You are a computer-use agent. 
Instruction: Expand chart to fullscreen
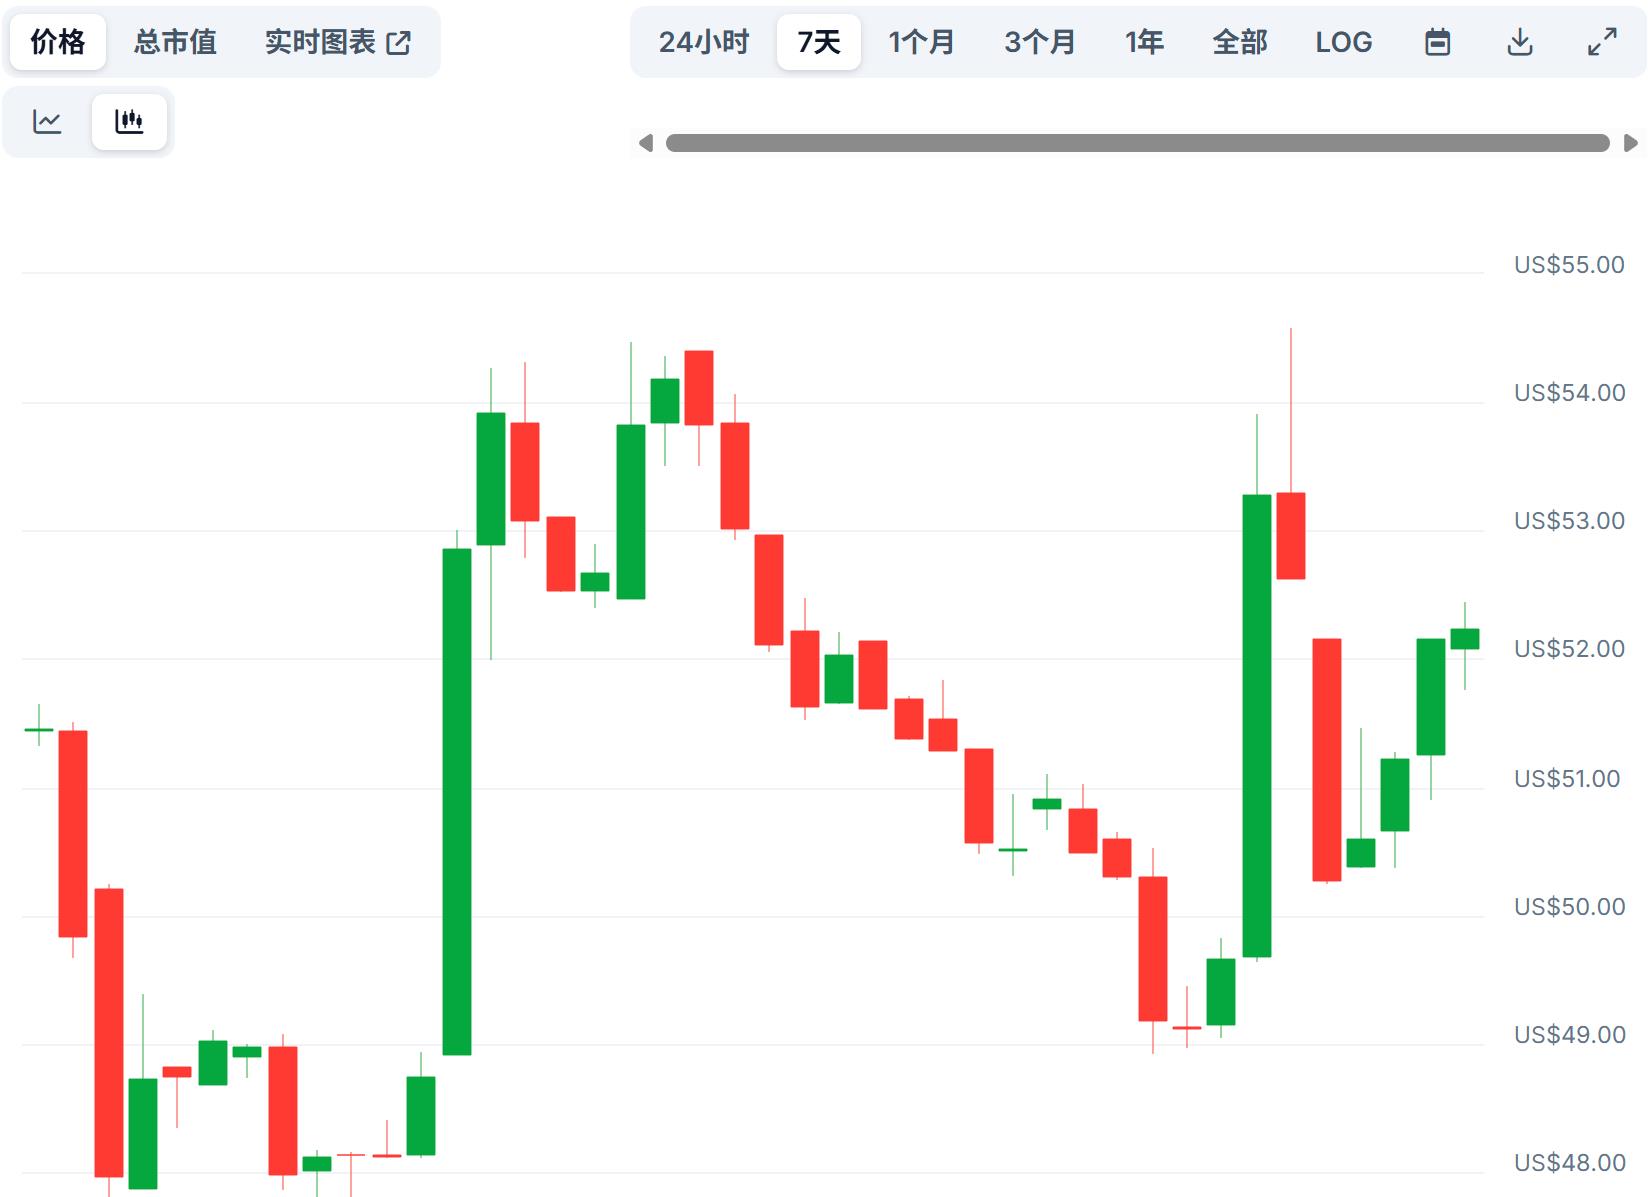point(1602,42)
